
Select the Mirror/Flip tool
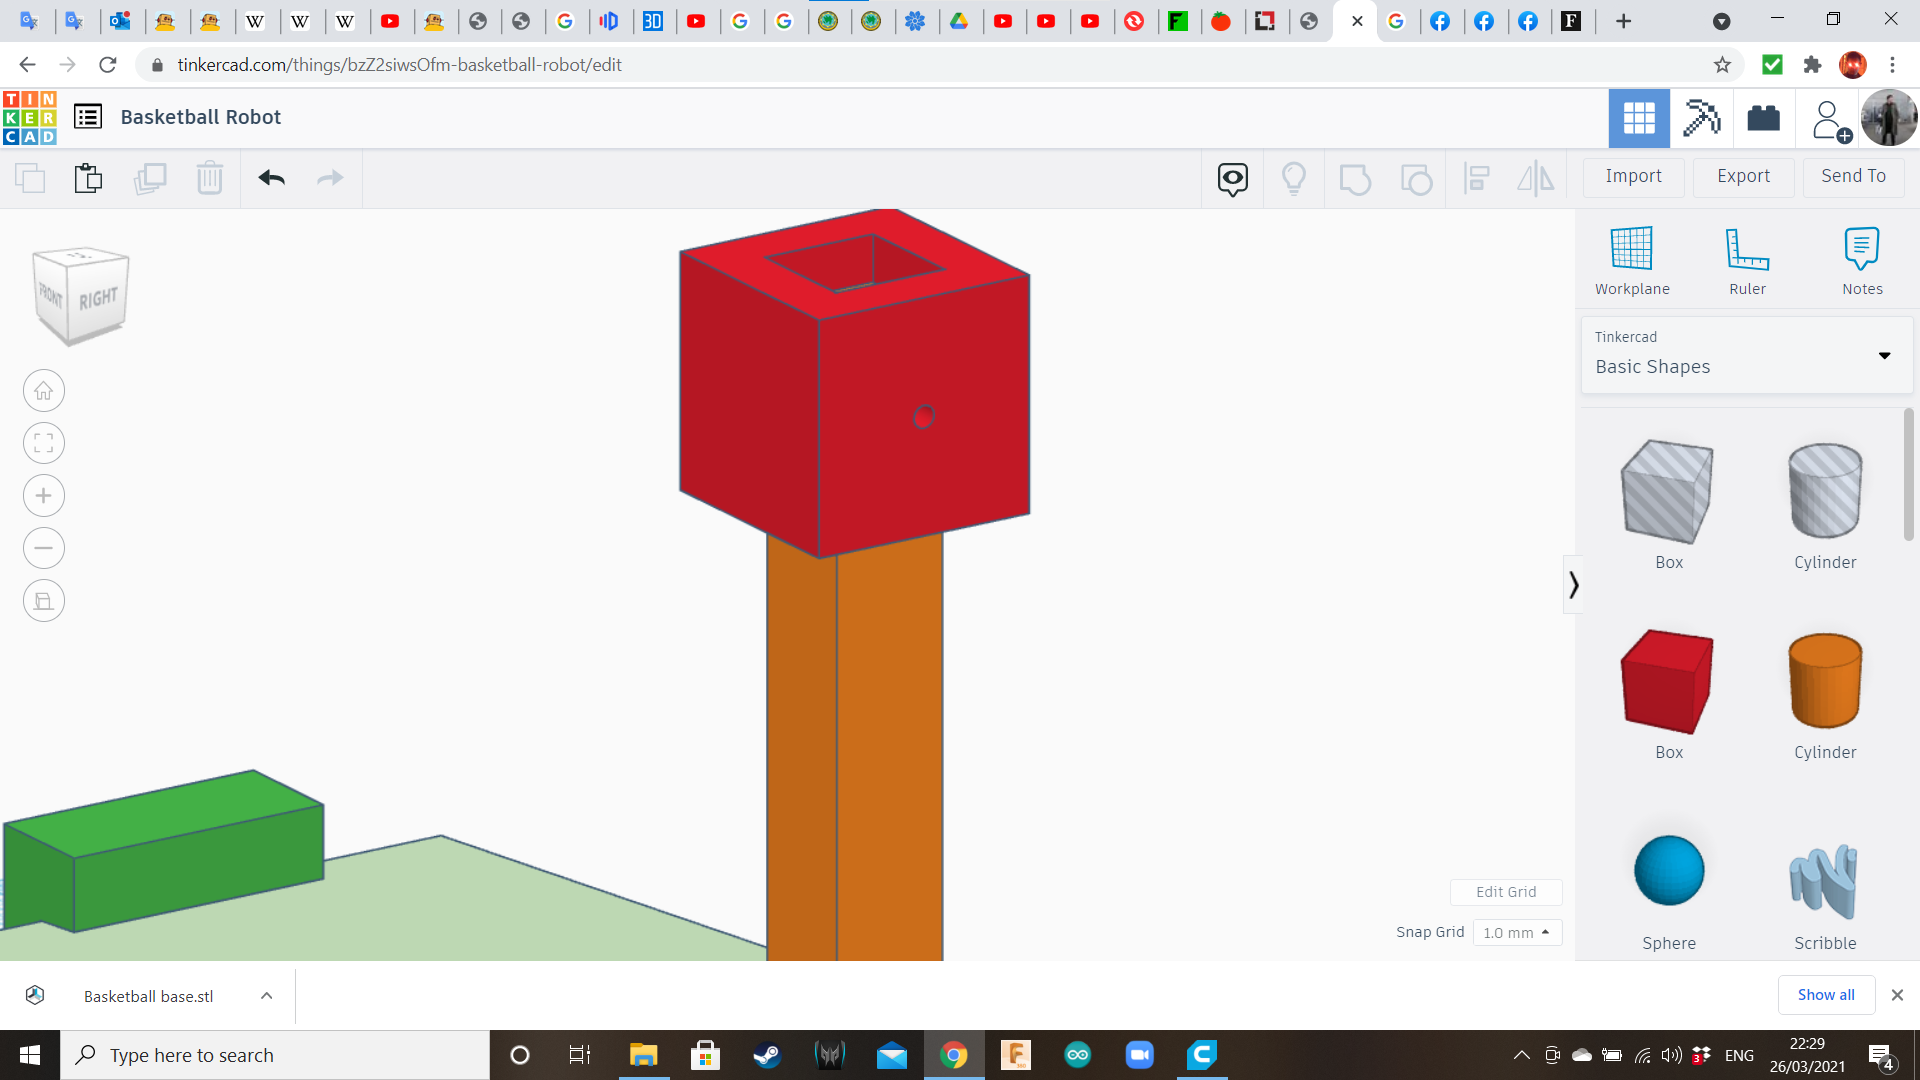[1535, 178]
